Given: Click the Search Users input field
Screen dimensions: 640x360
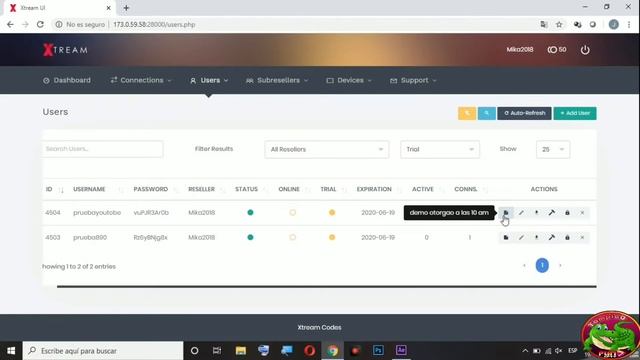Looking at the screenshot, I should tap(102, 149).
